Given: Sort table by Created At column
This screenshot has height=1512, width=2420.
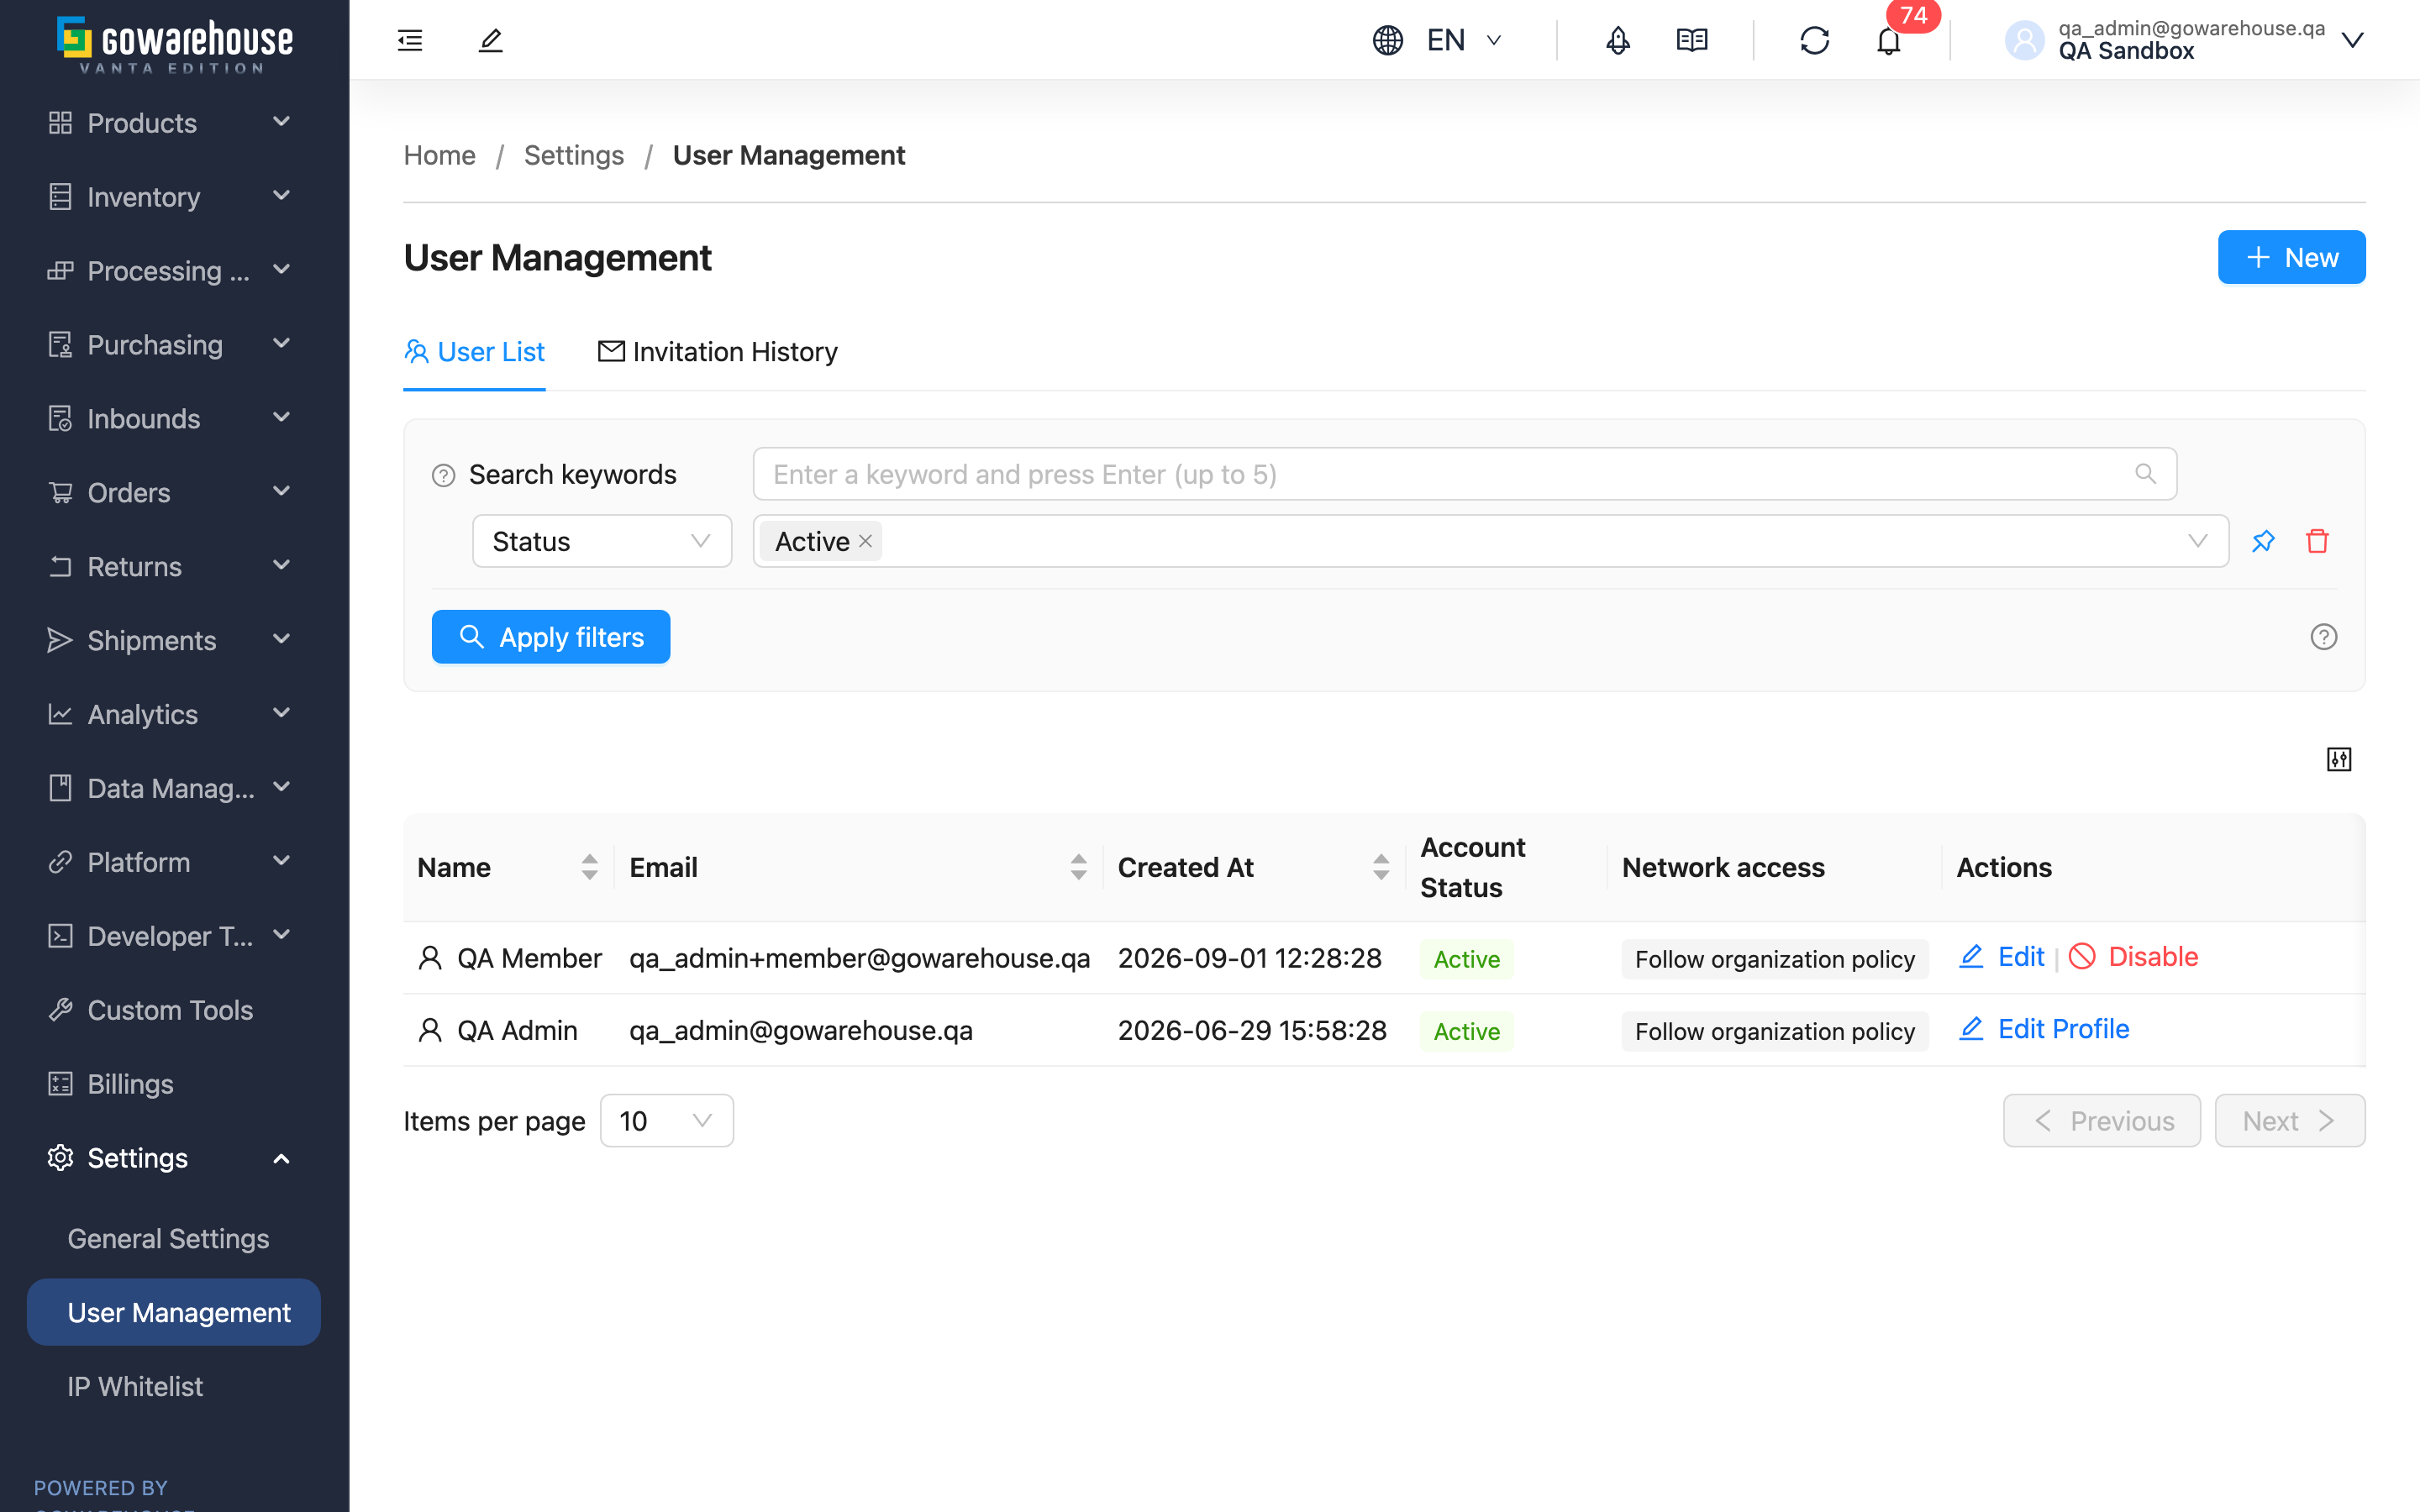Looking at the screenshot, I should click(1381, 867).
